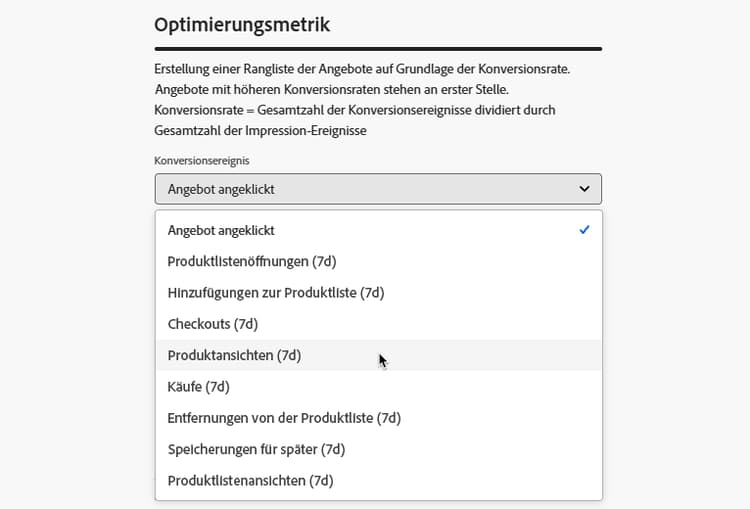Click sentence about Angebote mit höheren Konversionsraten

[331, 89]
